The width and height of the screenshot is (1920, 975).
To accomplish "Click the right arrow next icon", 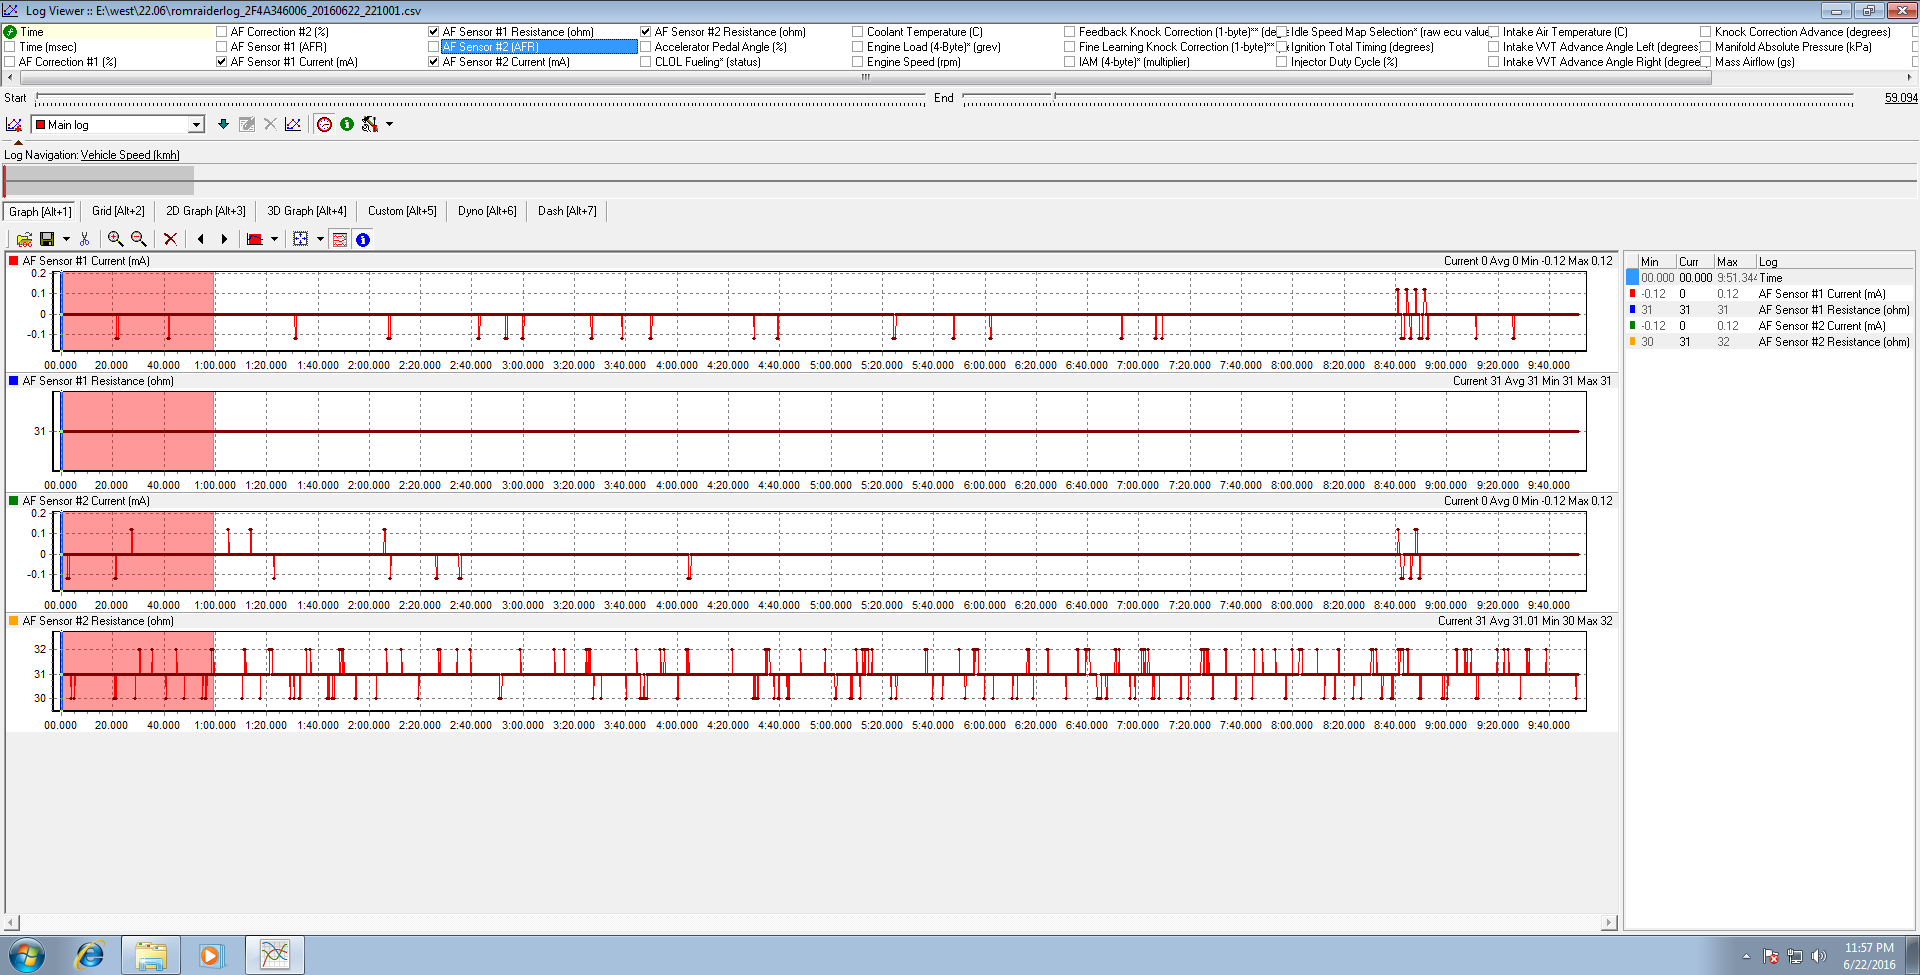I will [x=224, y=239].
